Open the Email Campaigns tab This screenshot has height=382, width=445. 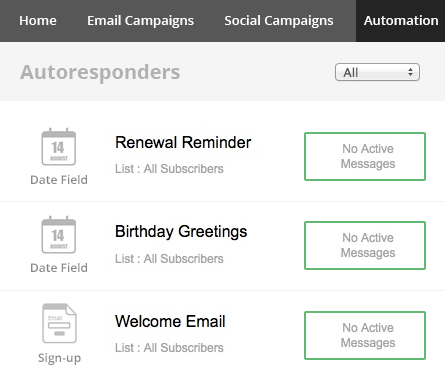[140, 21]
